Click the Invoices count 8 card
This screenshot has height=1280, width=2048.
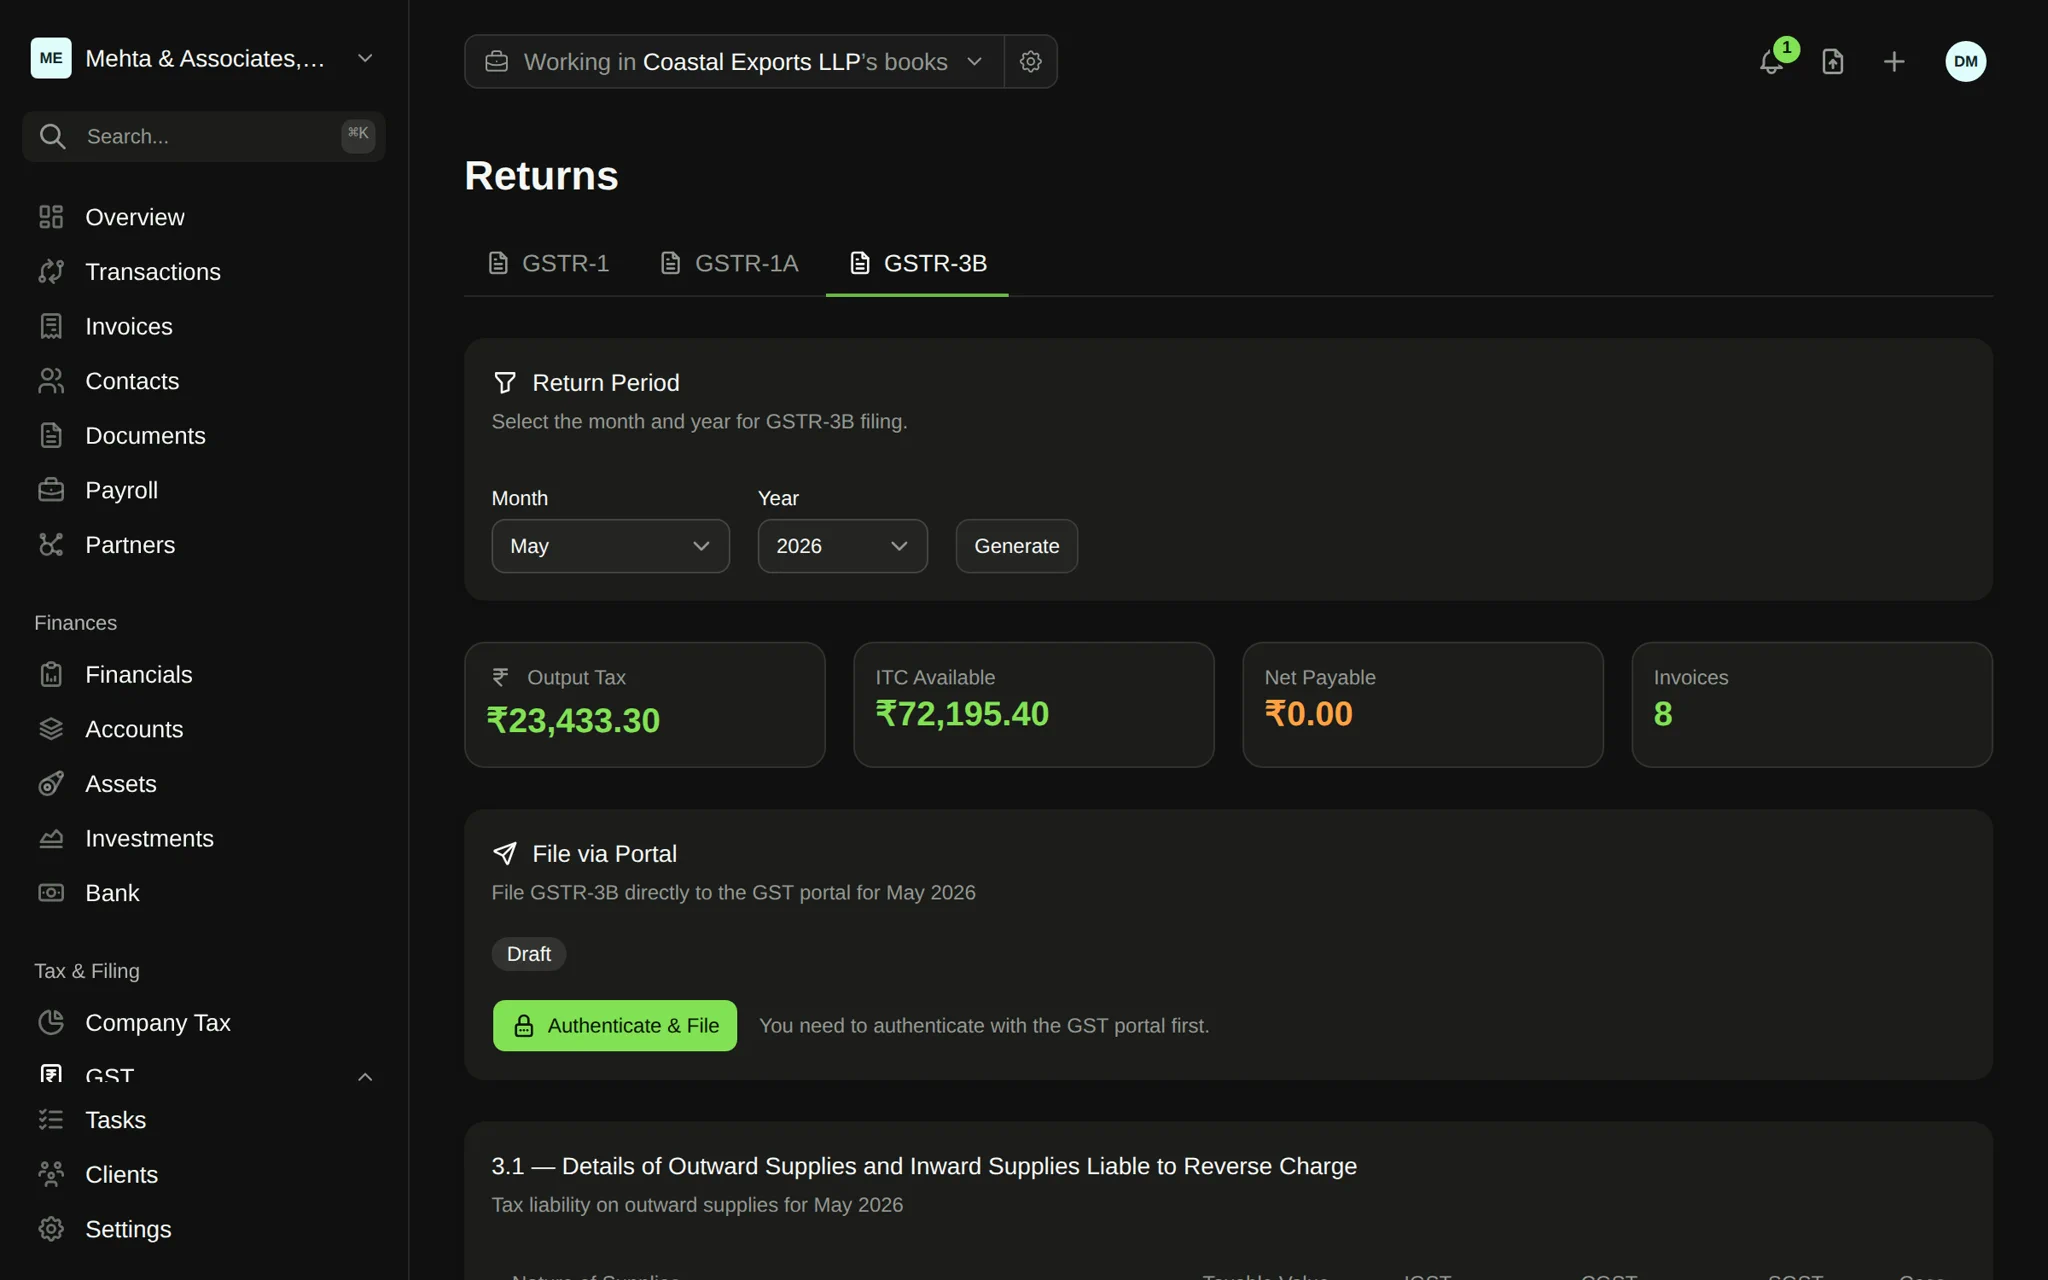click(1812, 705)
